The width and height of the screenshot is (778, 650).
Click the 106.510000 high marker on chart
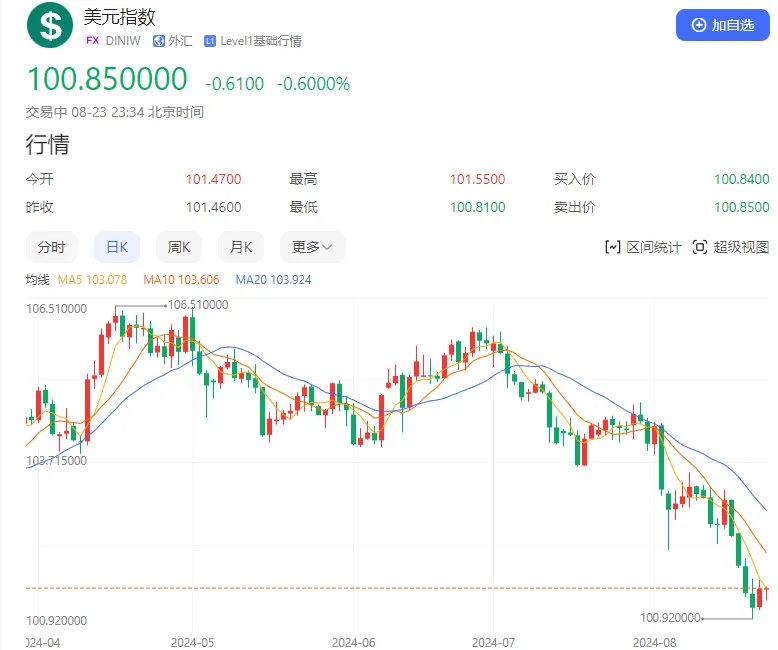click(198, 305)
